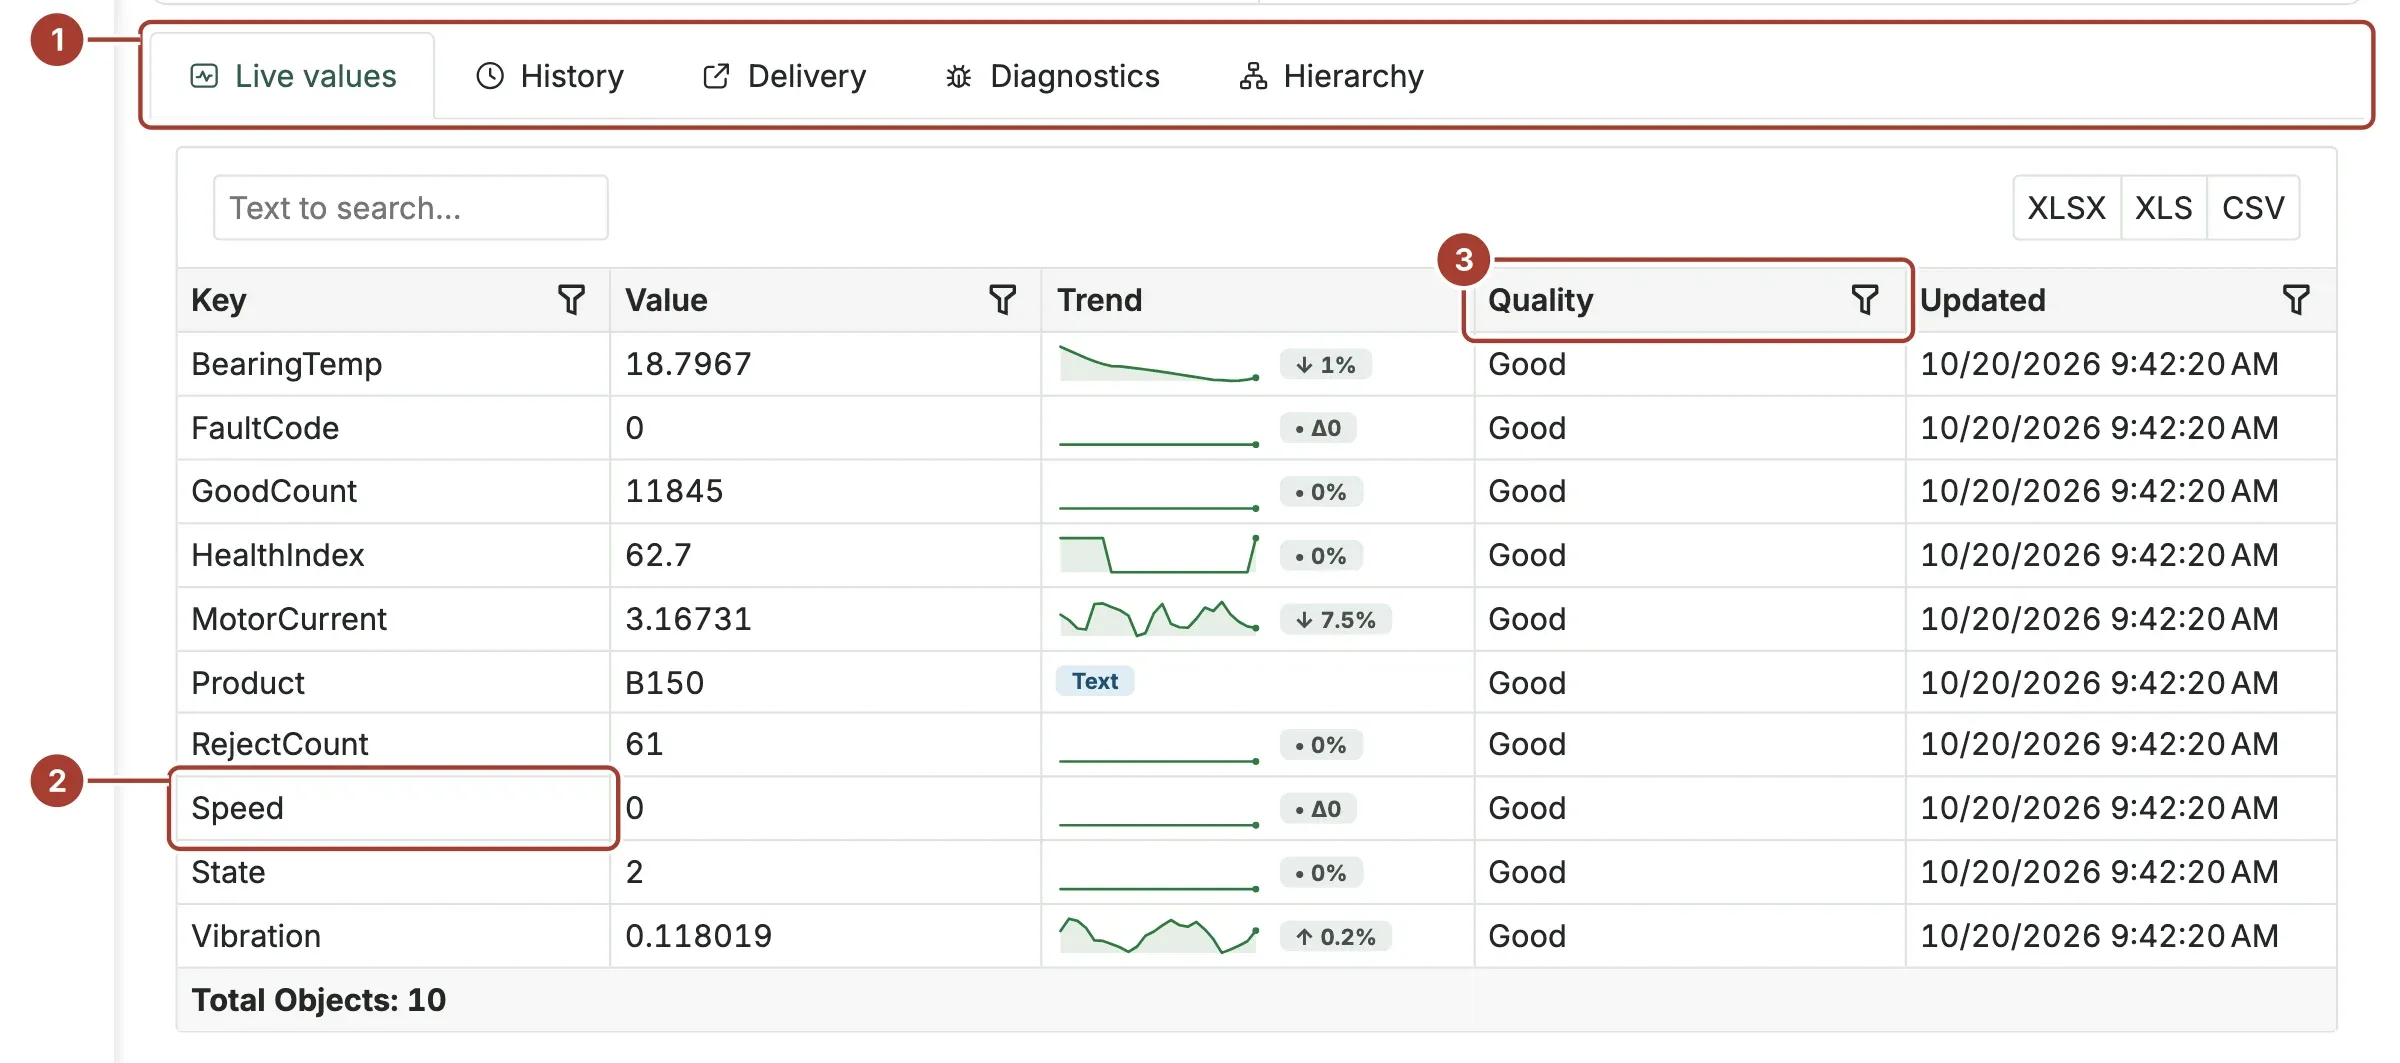Image resolution: width=2400 pixels, height=1063 pixels.
Task: Select the Product key cell
Action: pyautogui.click(x=394, y=682)
